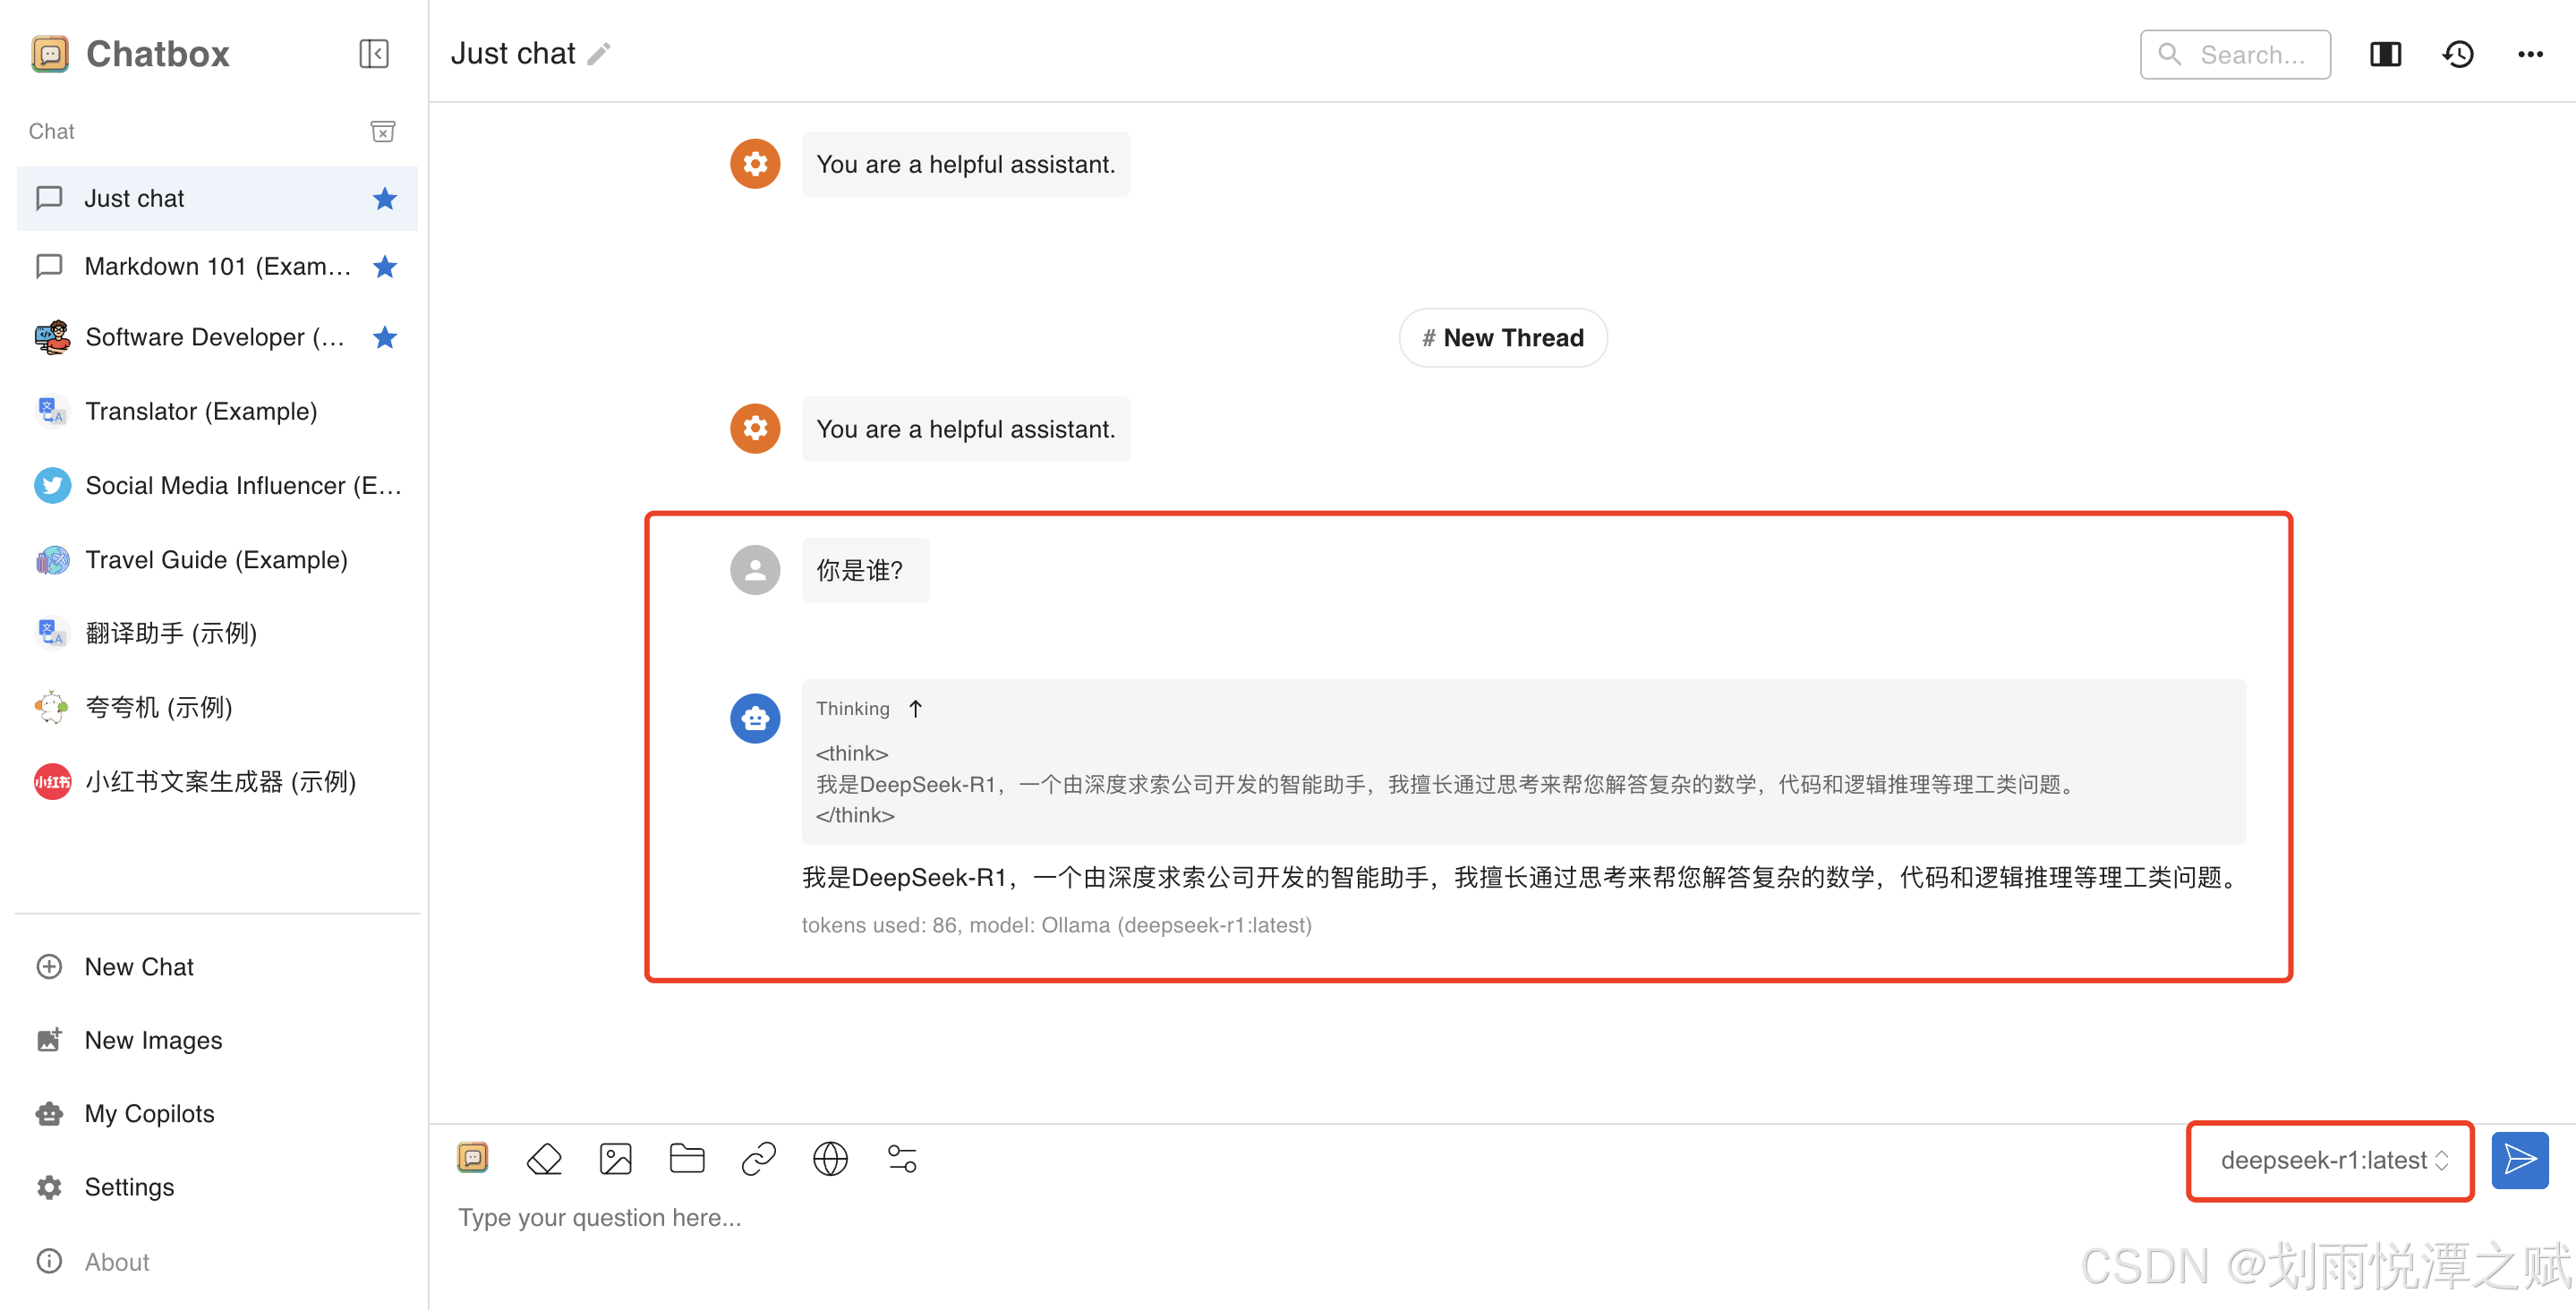This screenshot has height=1310, width=2576.
Task: Start a New Chat
Action: 138,966
